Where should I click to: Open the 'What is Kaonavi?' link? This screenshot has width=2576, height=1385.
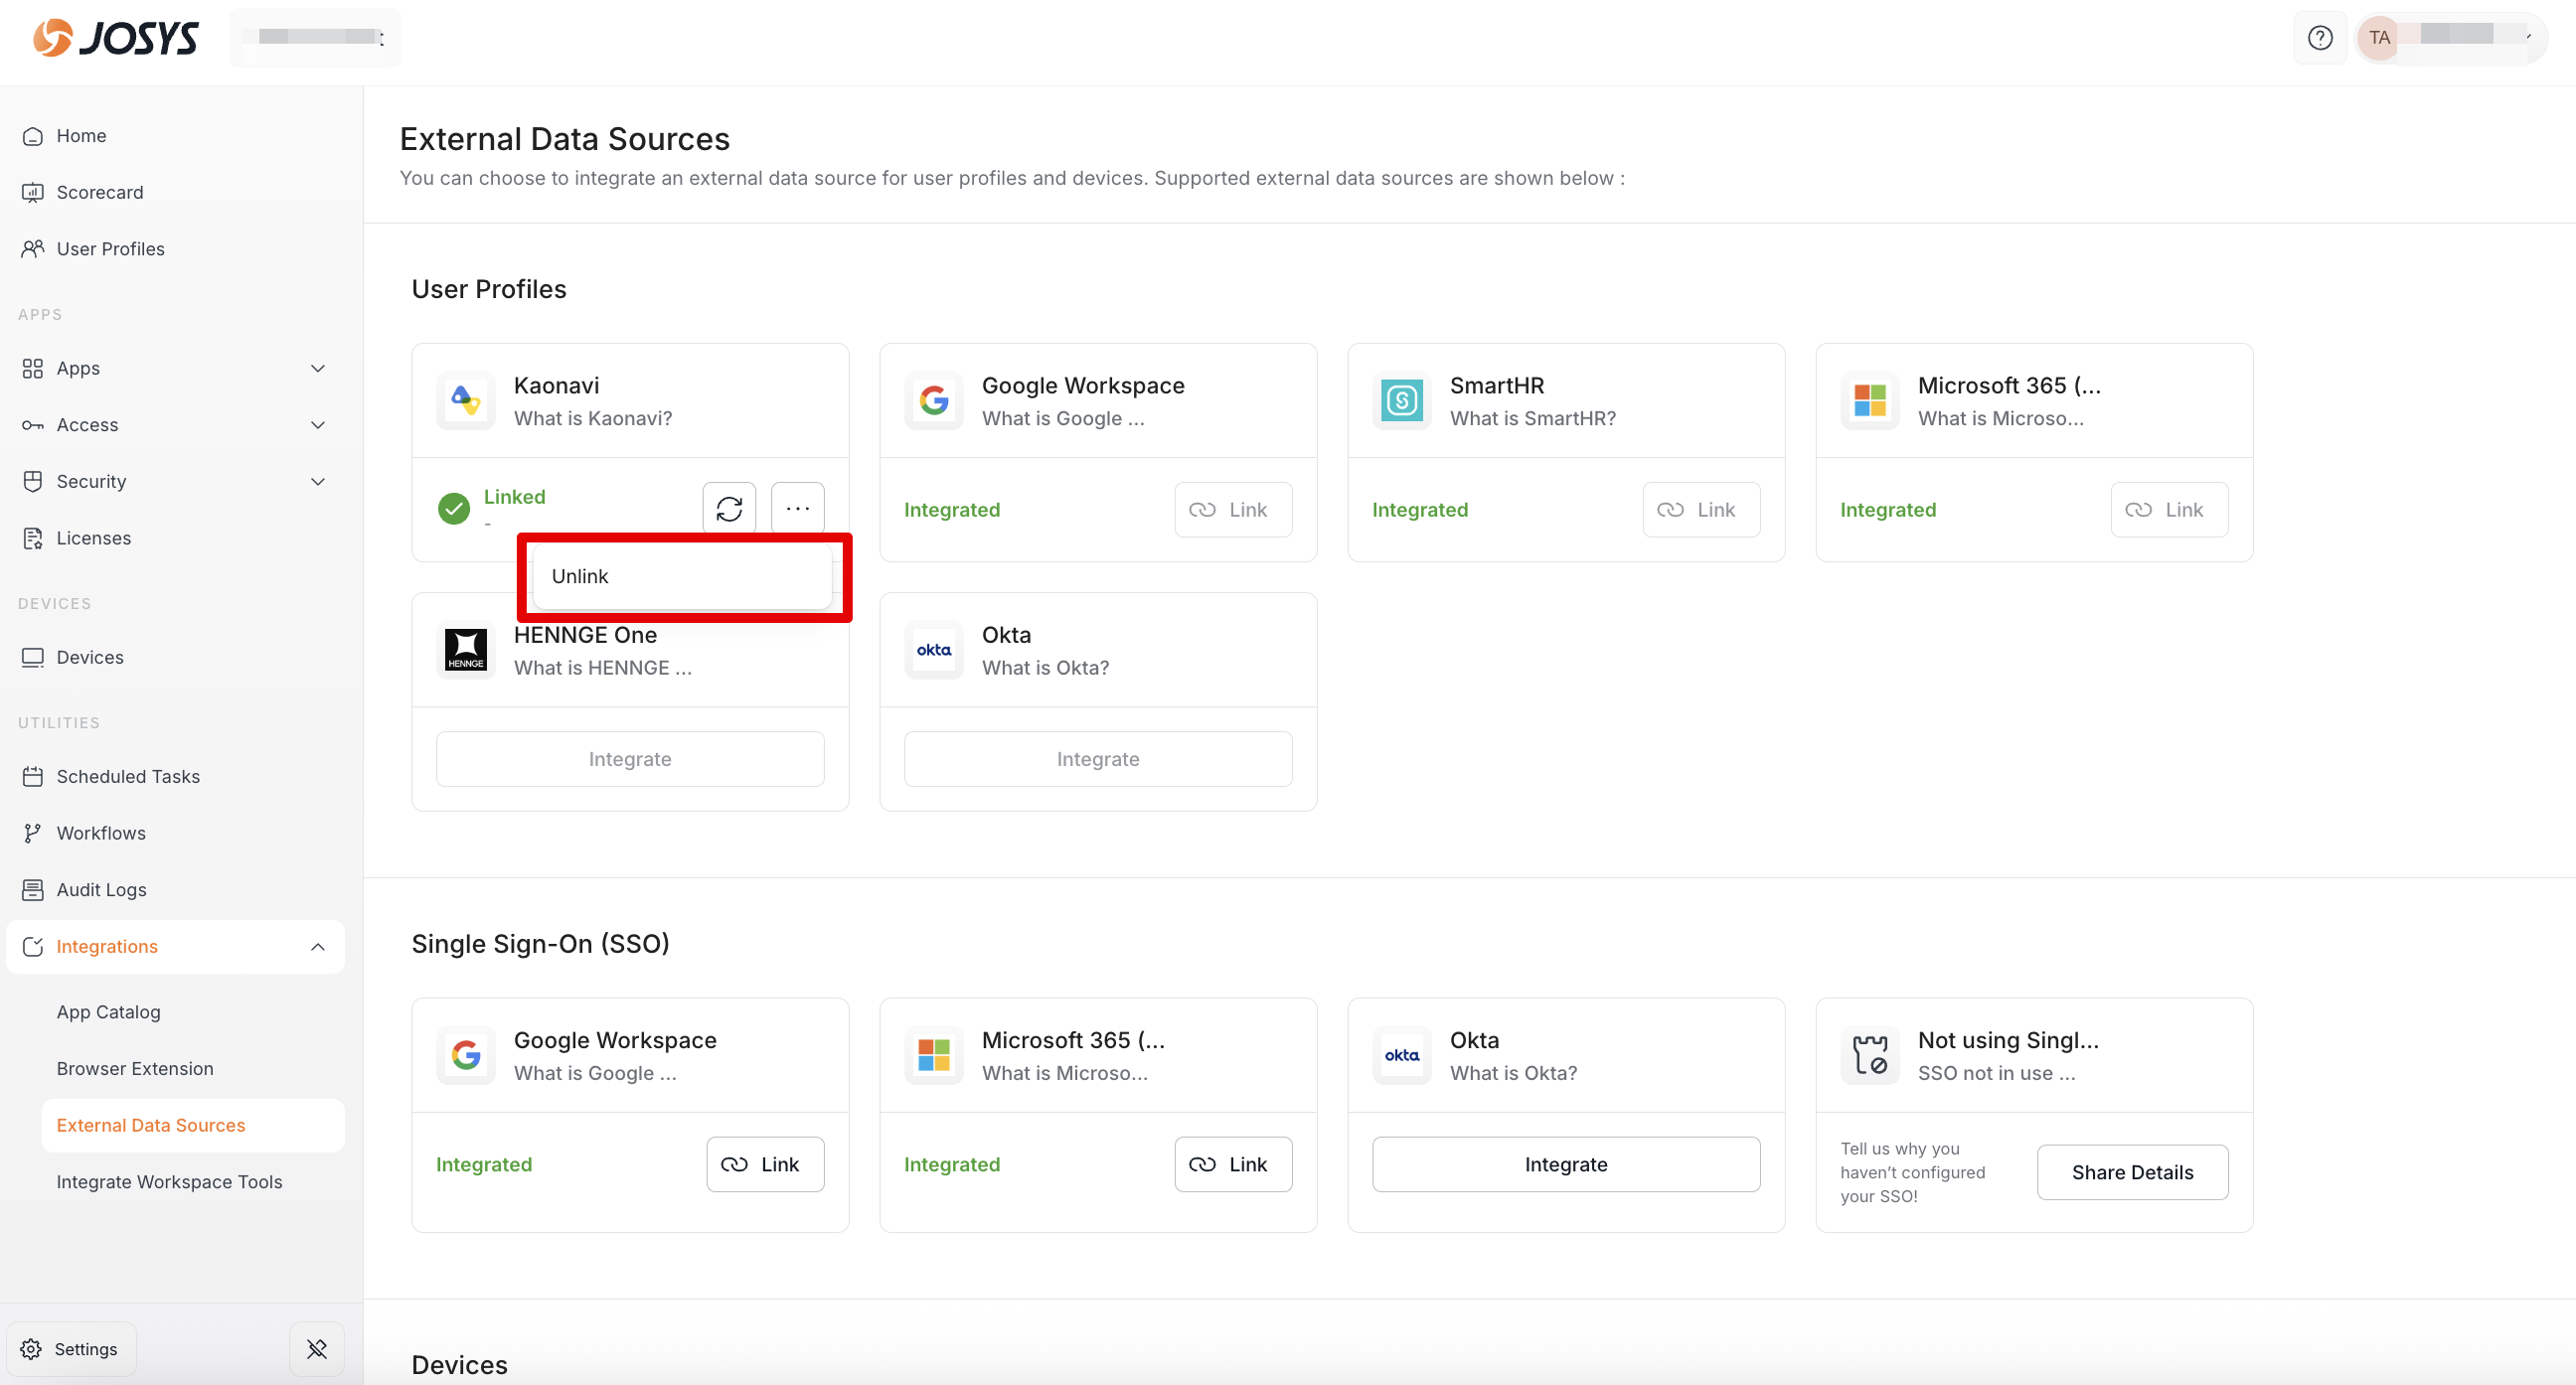pyautogui.click(x=592, y=418)
